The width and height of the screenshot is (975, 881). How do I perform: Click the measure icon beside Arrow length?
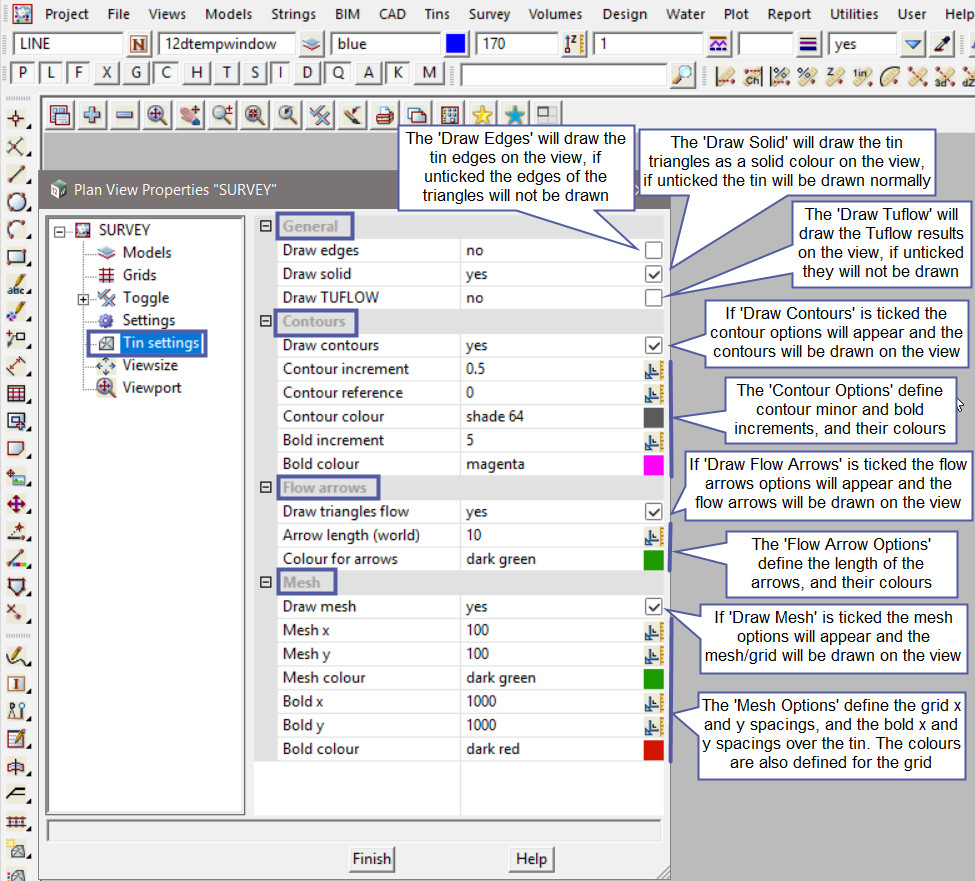[x=653, y=536]
